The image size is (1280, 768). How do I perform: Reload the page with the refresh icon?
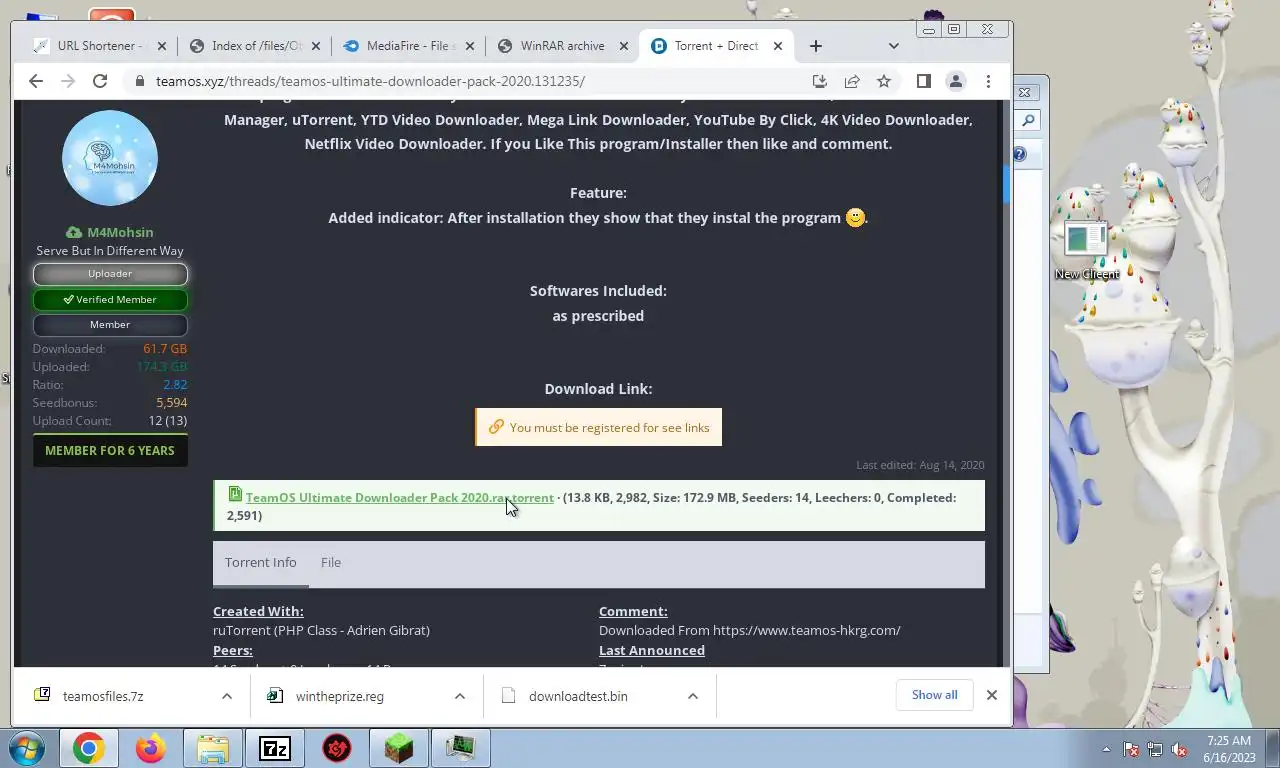pos(99,81)
